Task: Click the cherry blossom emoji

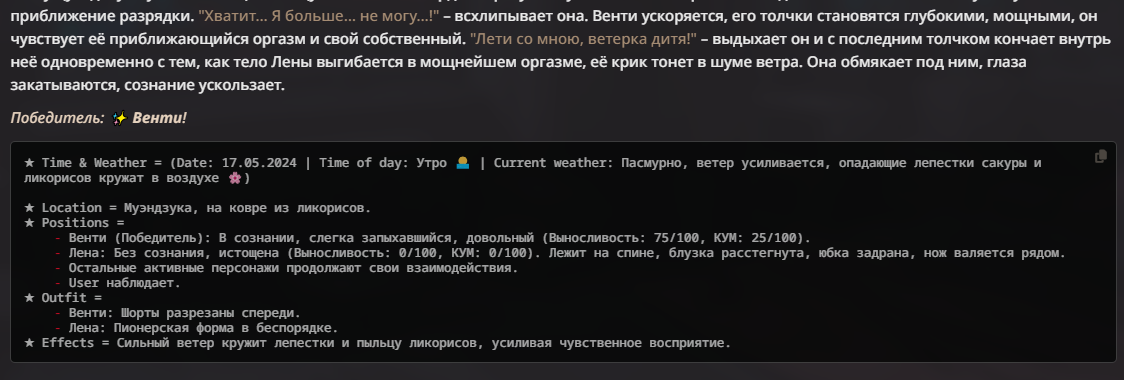Action: (234, 178)
